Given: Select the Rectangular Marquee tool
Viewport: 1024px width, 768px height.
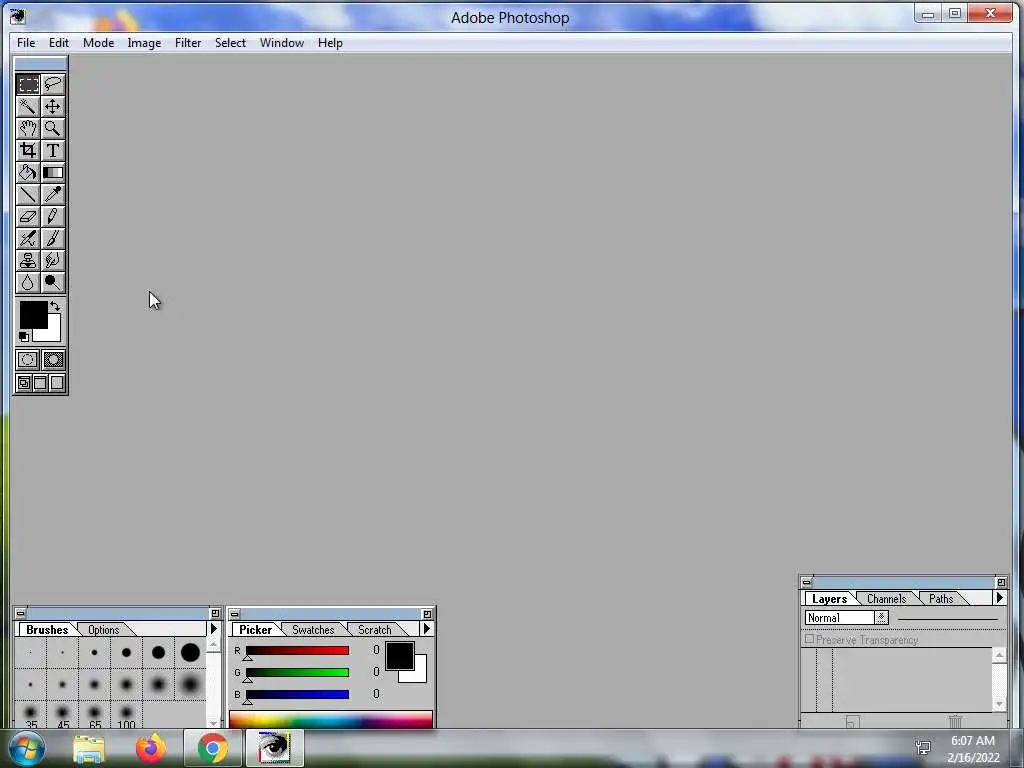Looking at the screenshot, I should pyautogui.click(x=28, y=84).
